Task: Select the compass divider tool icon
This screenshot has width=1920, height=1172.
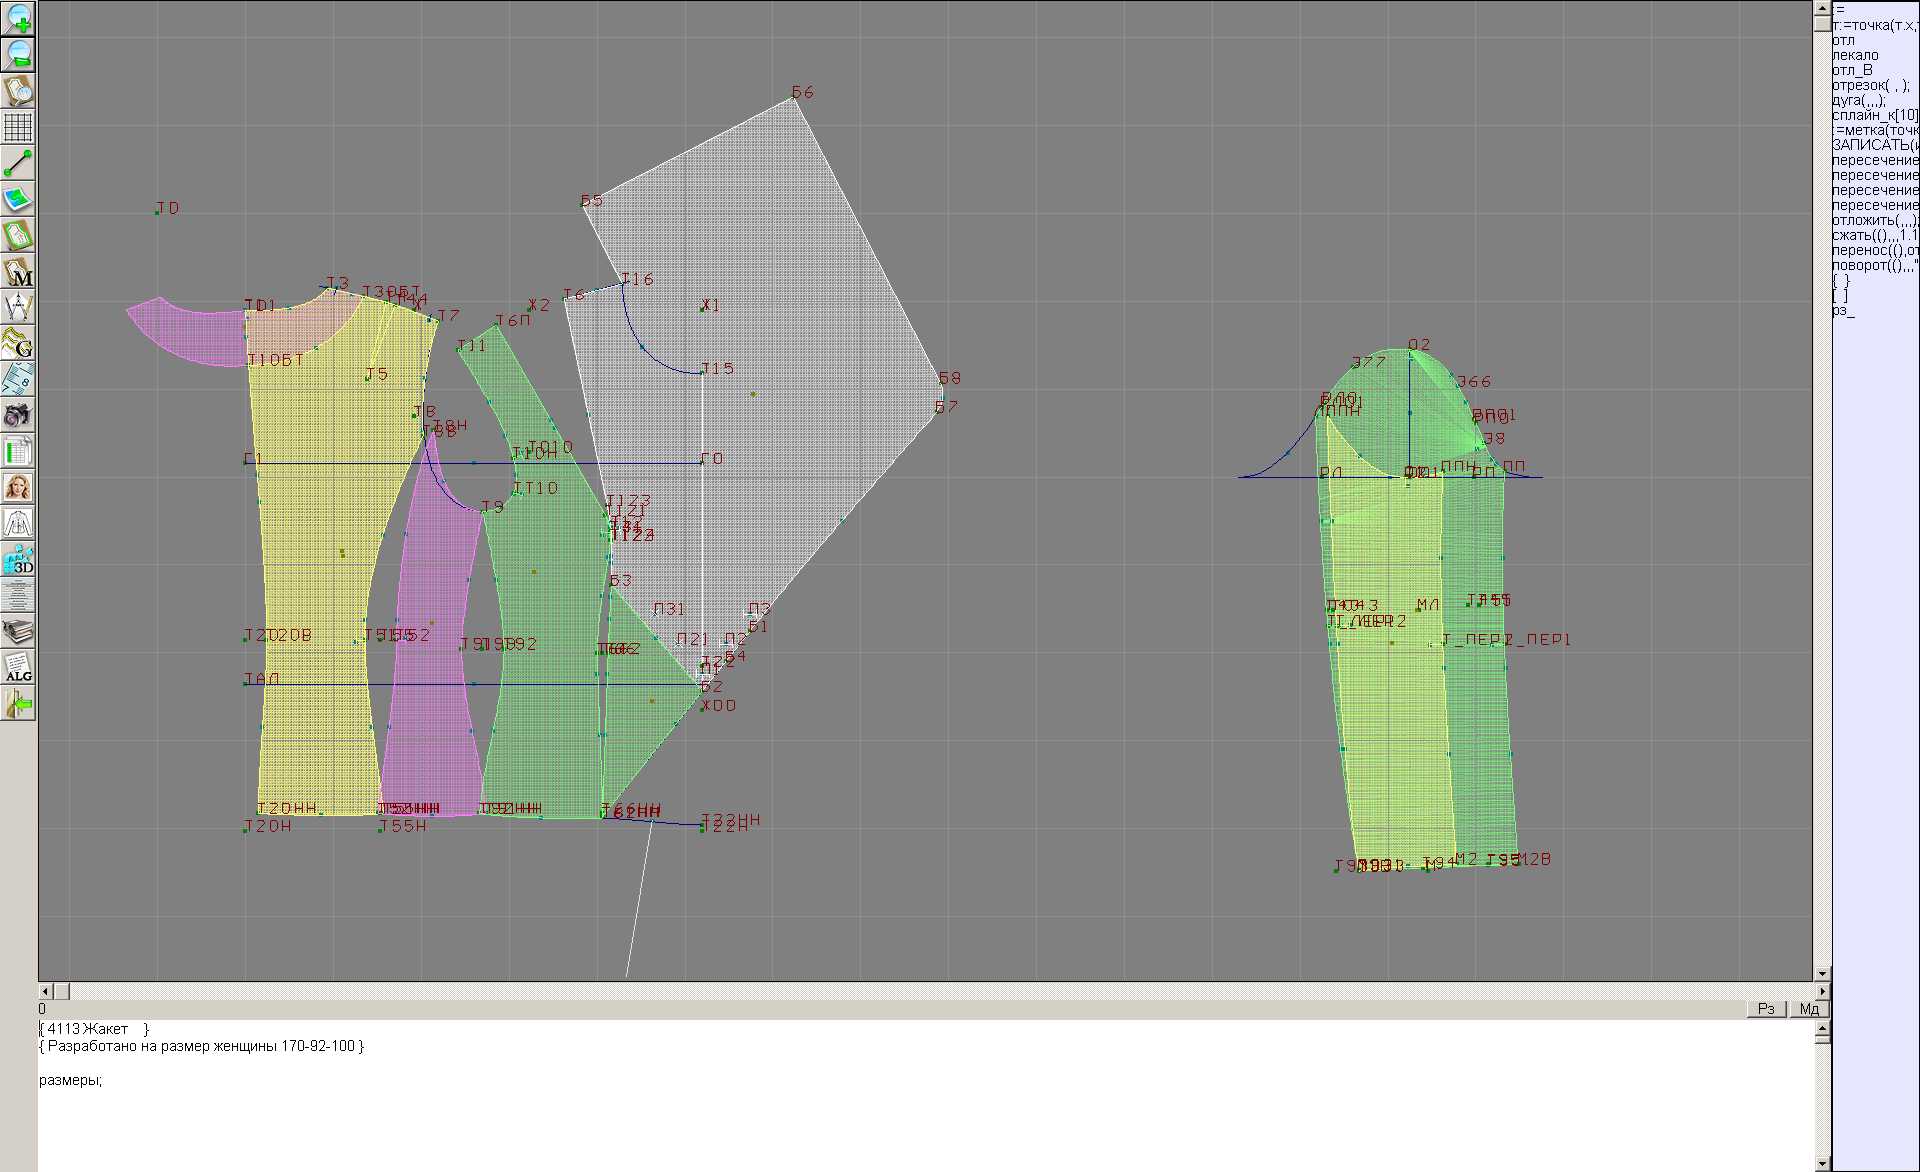Action: pyautogui.click(x=18, y=307)
